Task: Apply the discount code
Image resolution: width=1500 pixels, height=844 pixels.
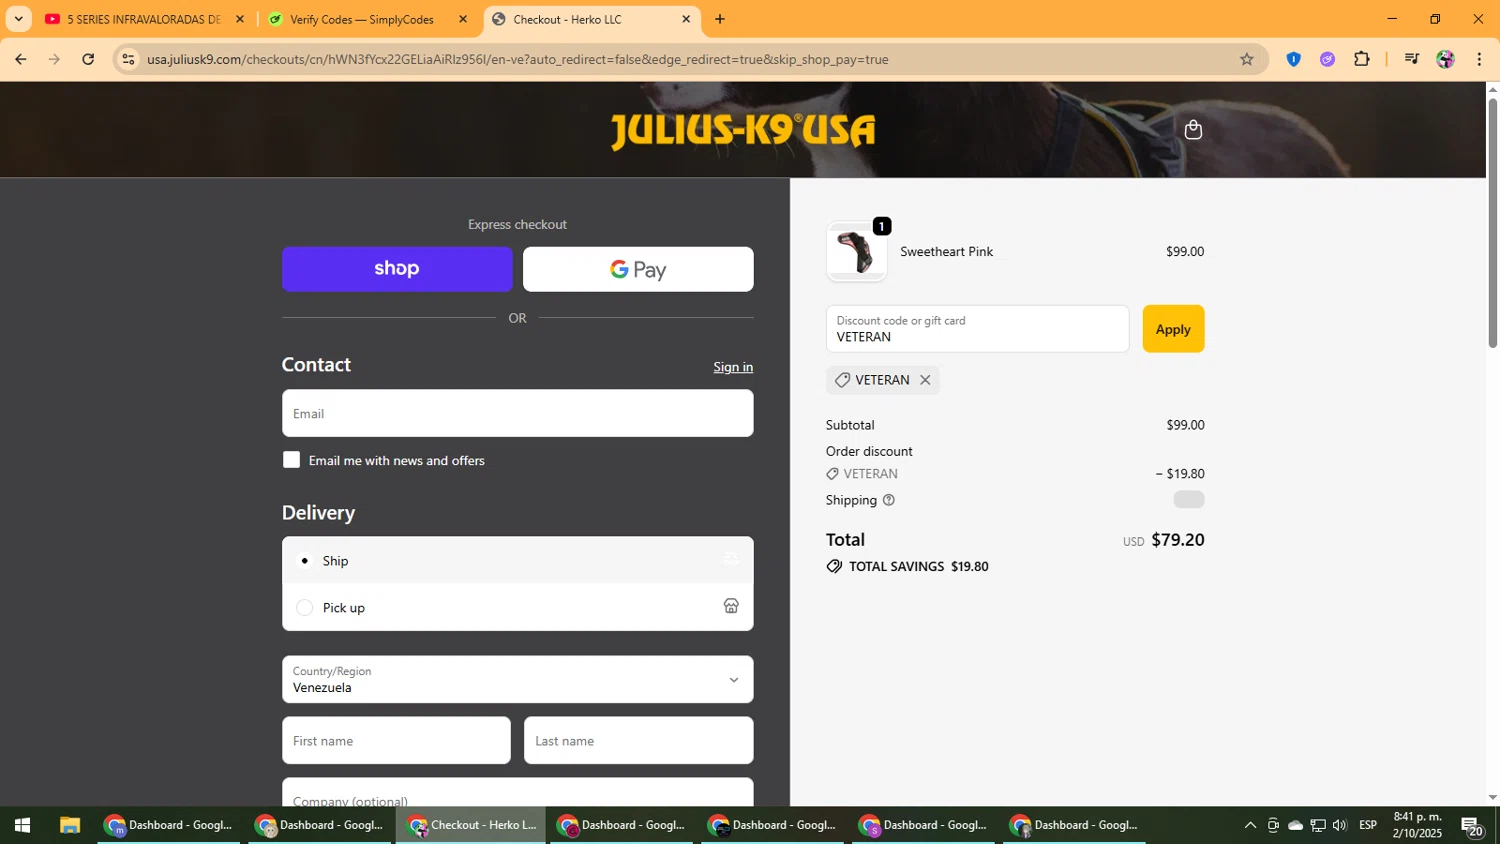Action: (1173, 329)
